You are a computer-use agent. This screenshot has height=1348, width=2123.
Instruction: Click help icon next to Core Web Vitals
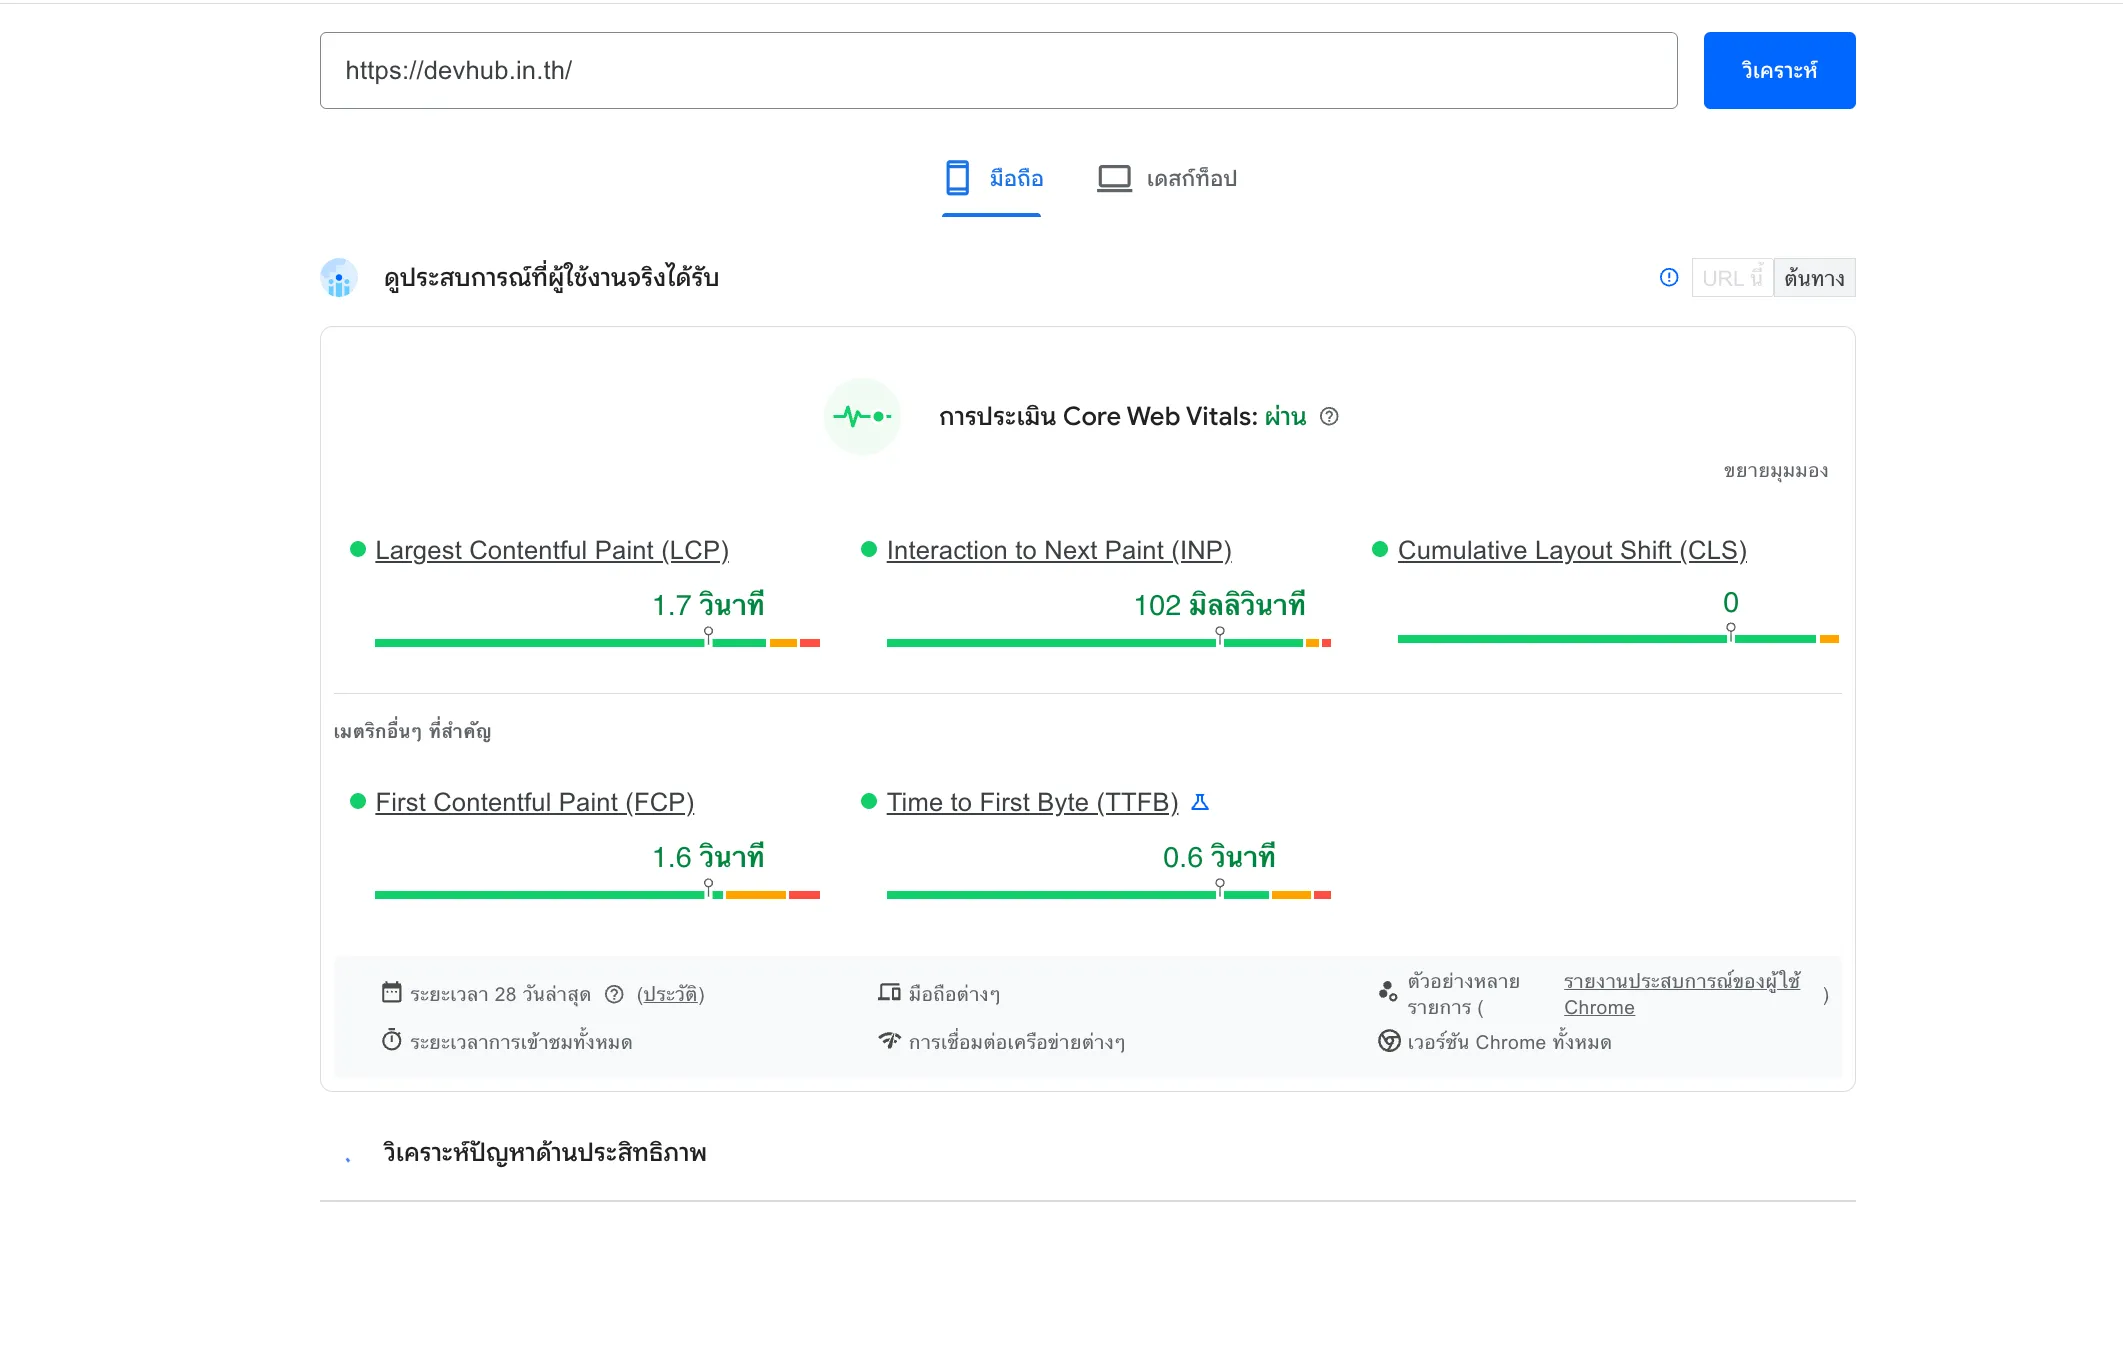1329,416
